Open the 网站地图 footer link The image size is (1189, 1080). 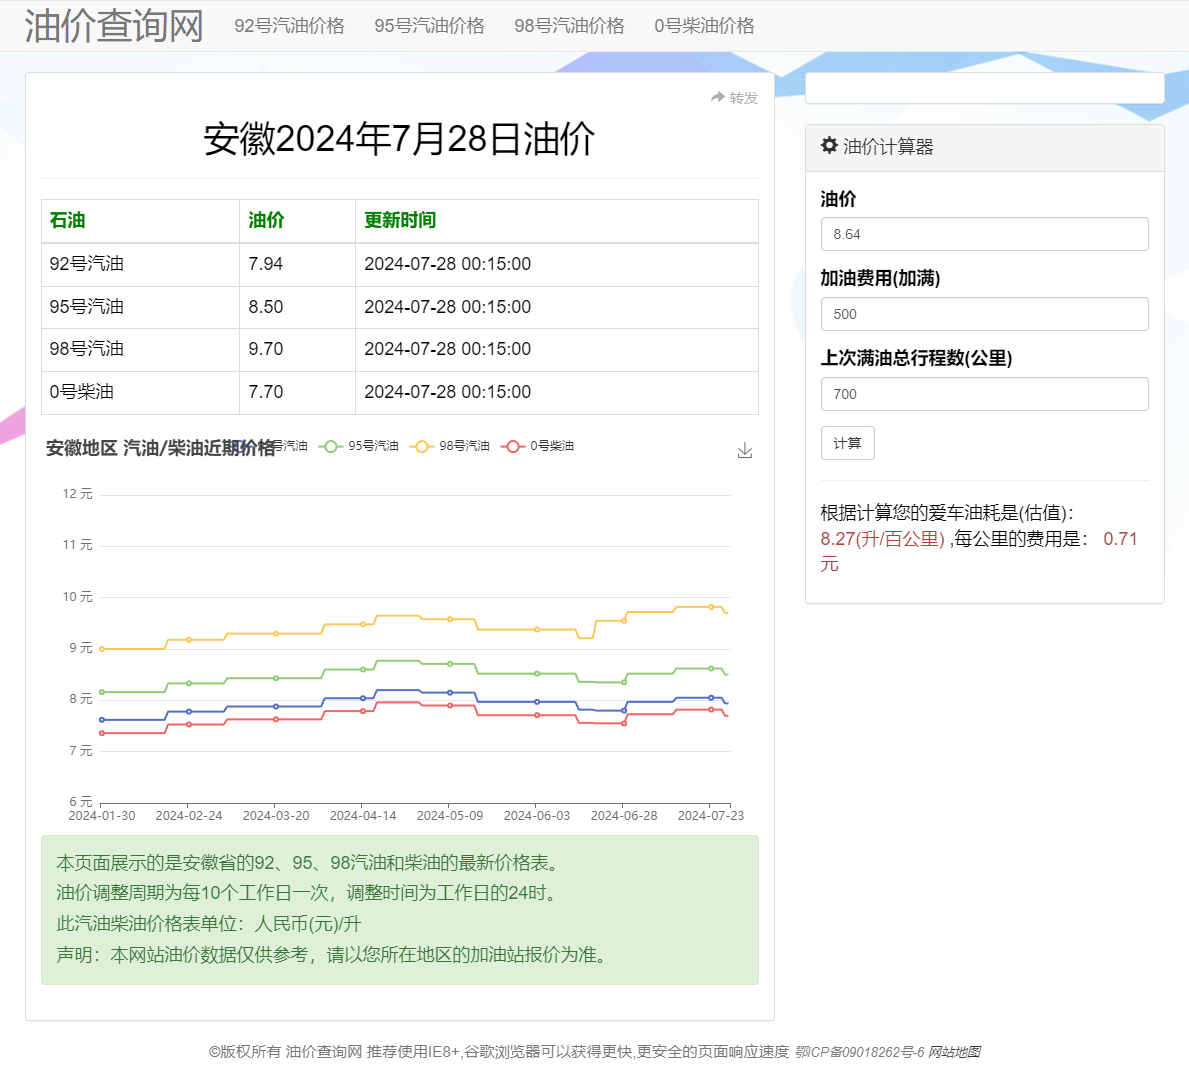coord(954,1052)
